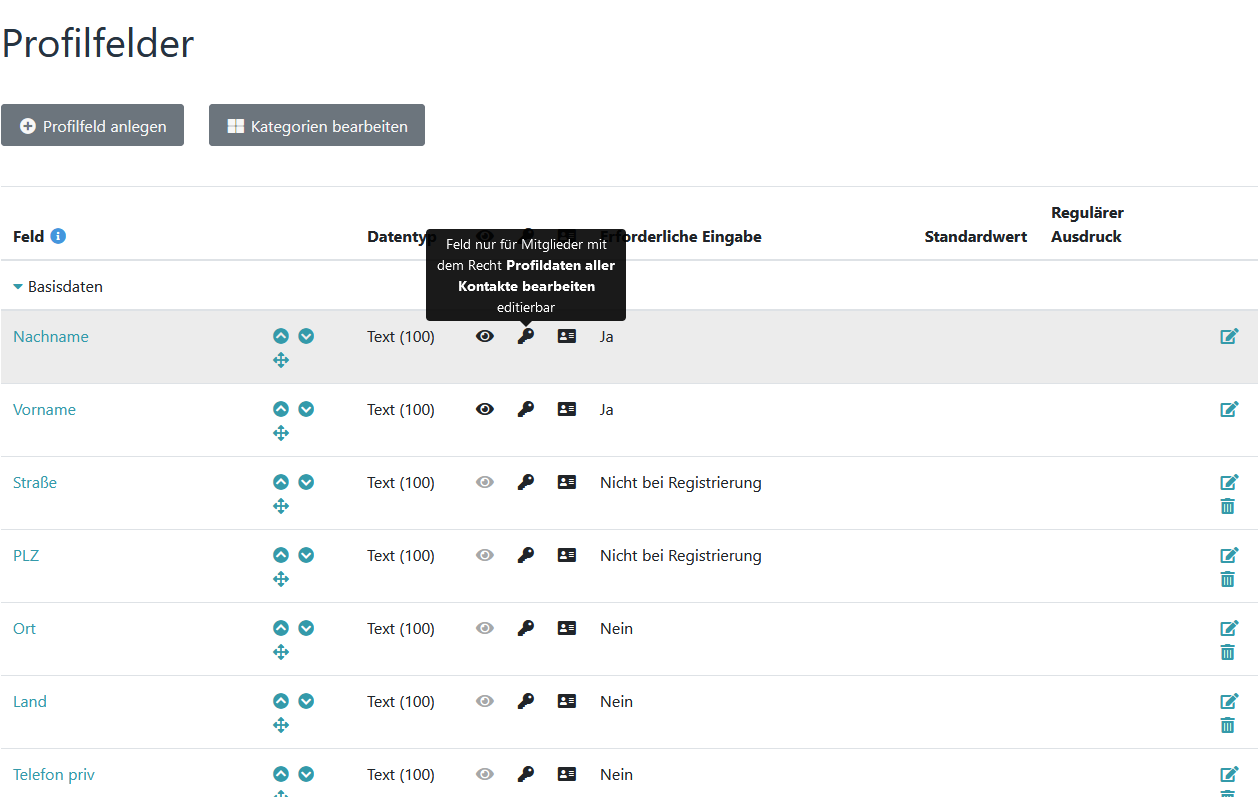The image size is (1258, 797).
Task: Toggle visibility eye for Straße
Action: (485, 482)
